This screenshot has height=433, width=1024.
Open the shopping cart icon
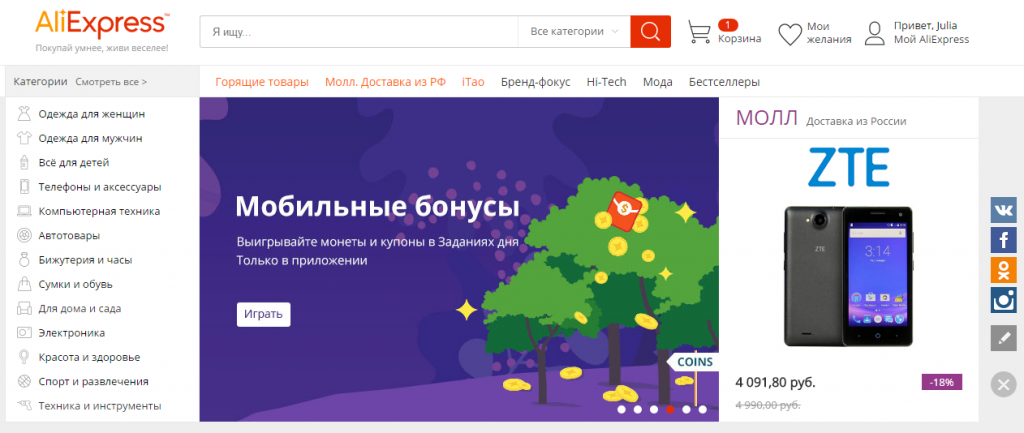[699, 33]
